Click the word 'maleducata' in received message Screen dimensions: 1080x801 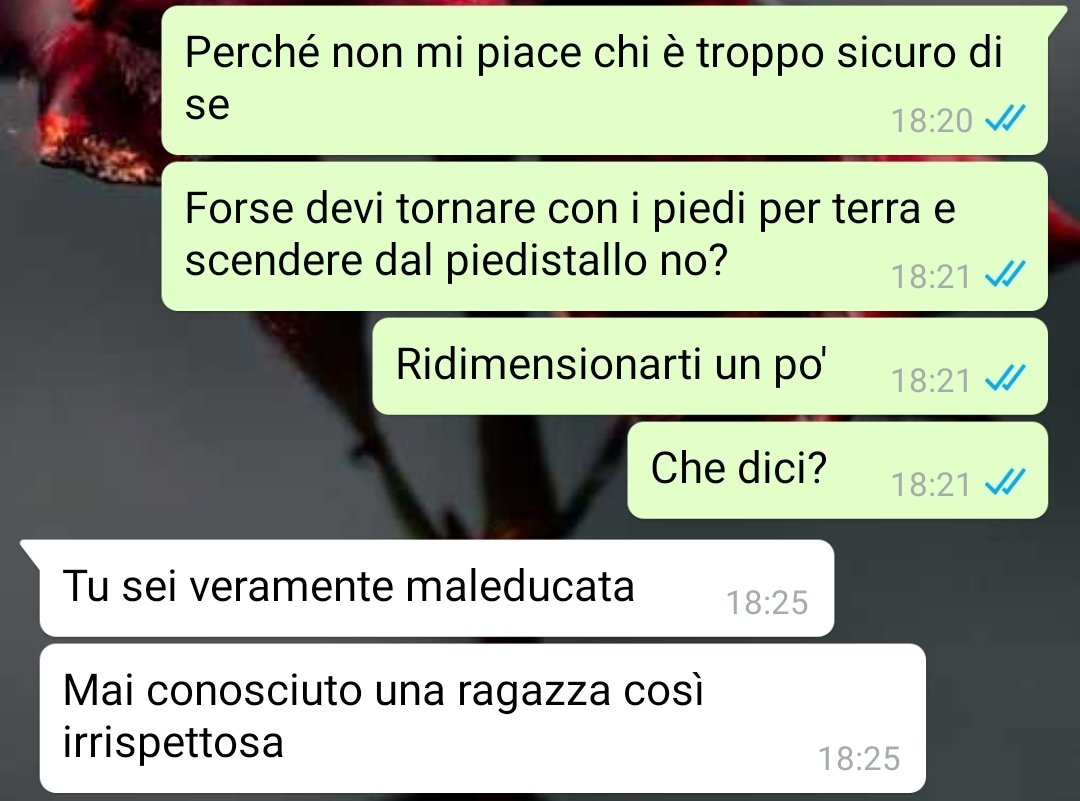[x=520, y=587]
